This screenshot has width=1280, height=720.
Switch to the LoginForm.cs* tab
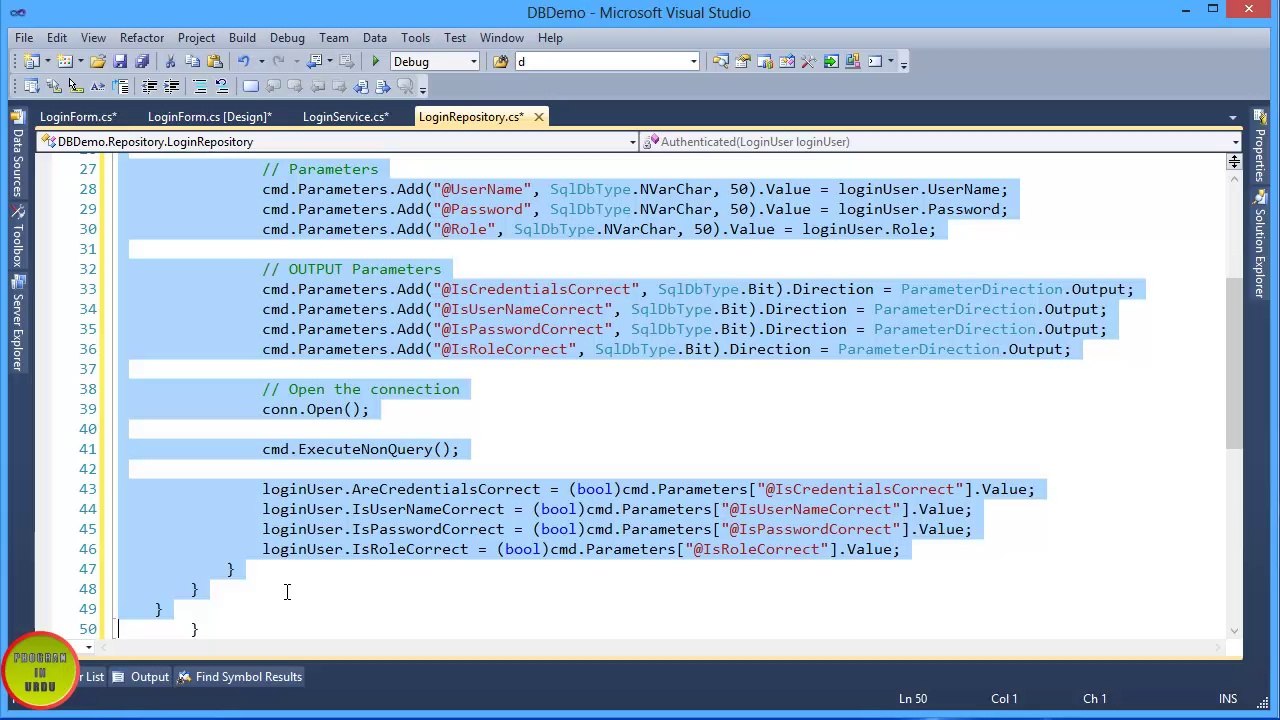(78, 117)
